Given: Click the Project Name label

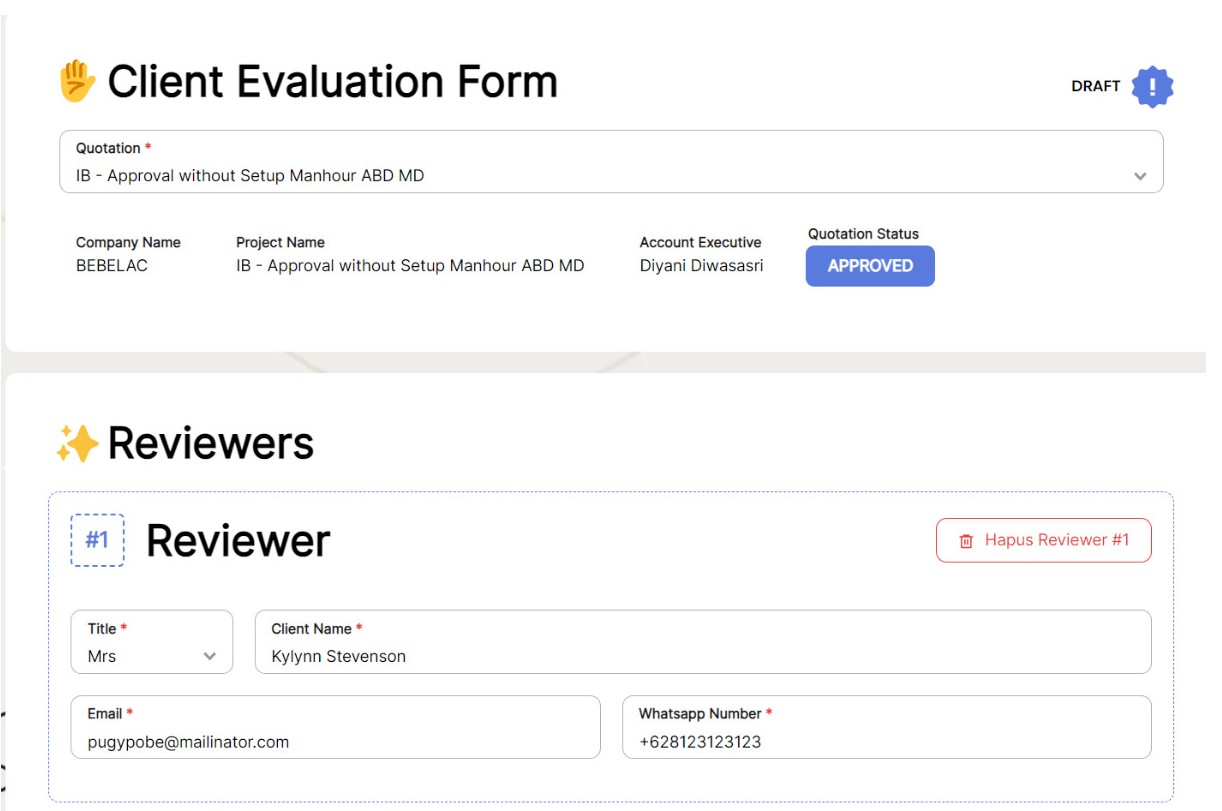Looking at the screenshot, I should (x=280, y=242).
